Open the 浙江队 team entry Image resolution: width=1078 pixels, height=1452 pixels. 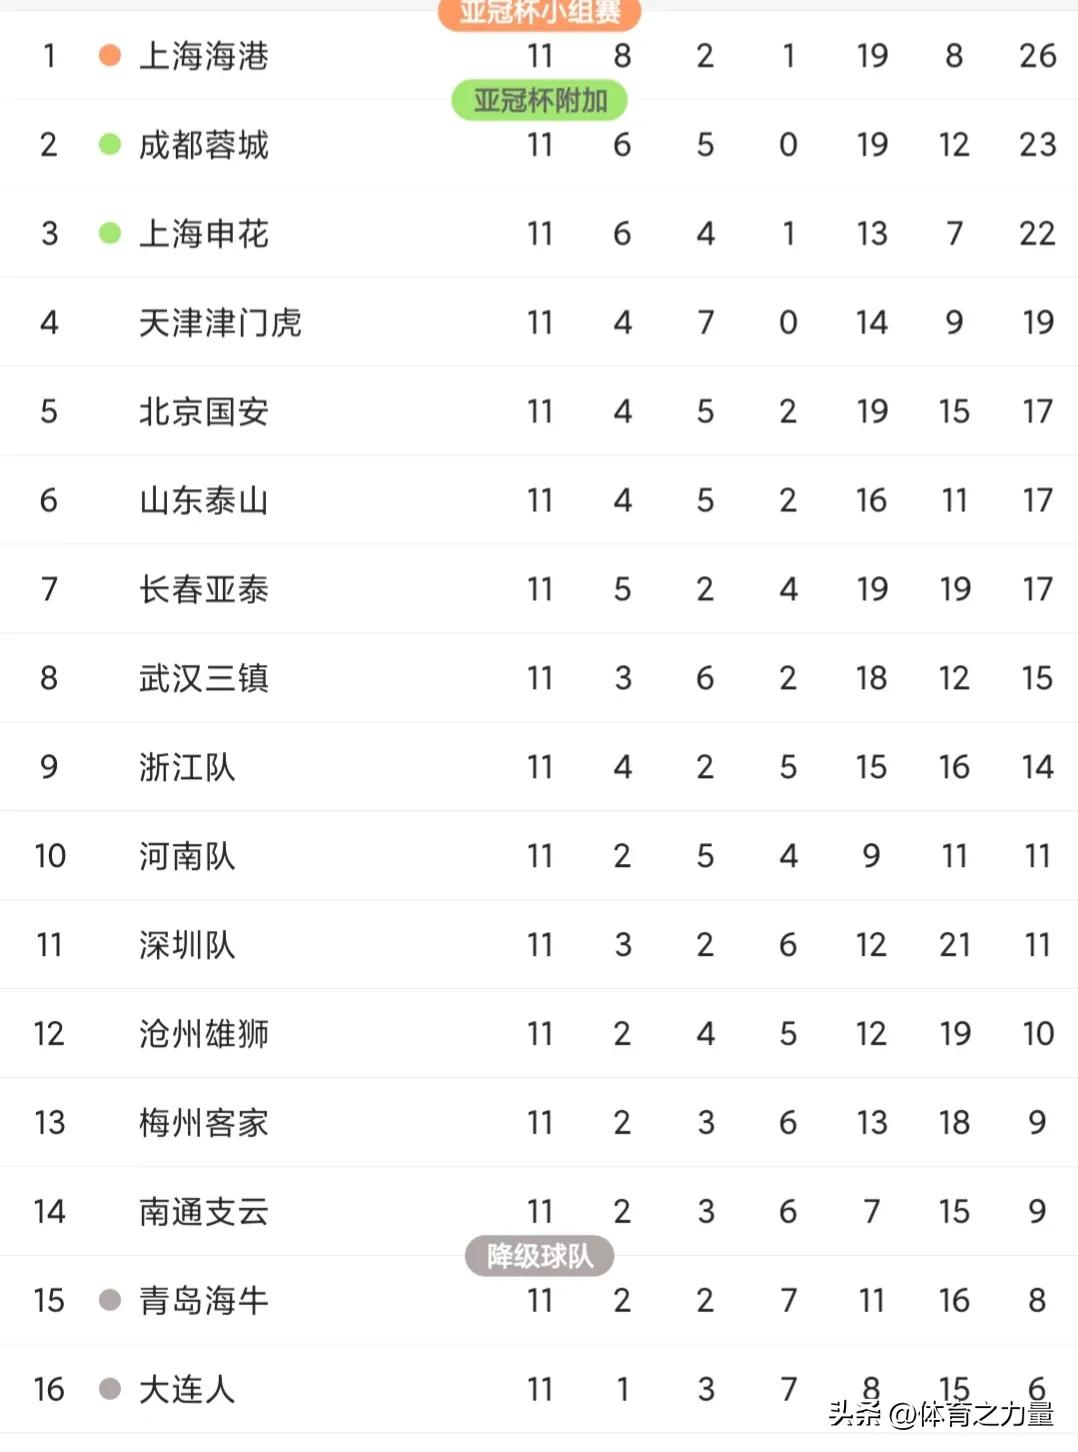(x=187, y=767)
